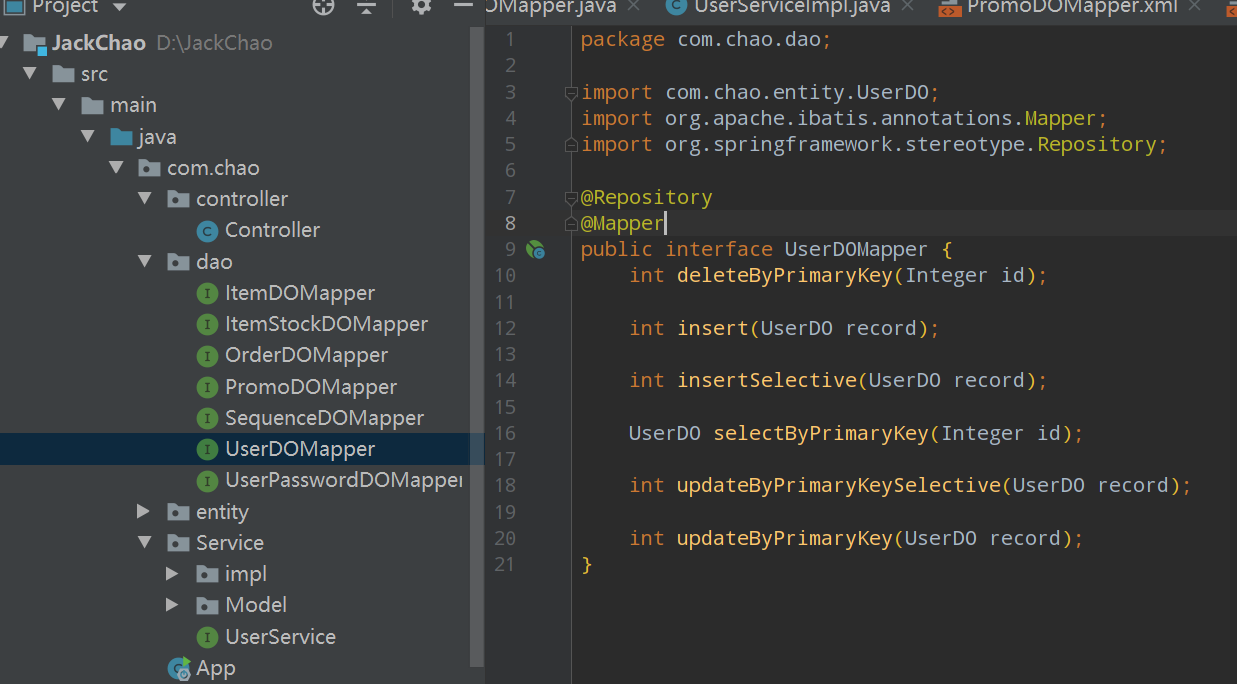Image resolution: width=1237 pixels, height=684 pixels.
Task: Close the OMapper.java tab
Action: click(x=634, y=6)
